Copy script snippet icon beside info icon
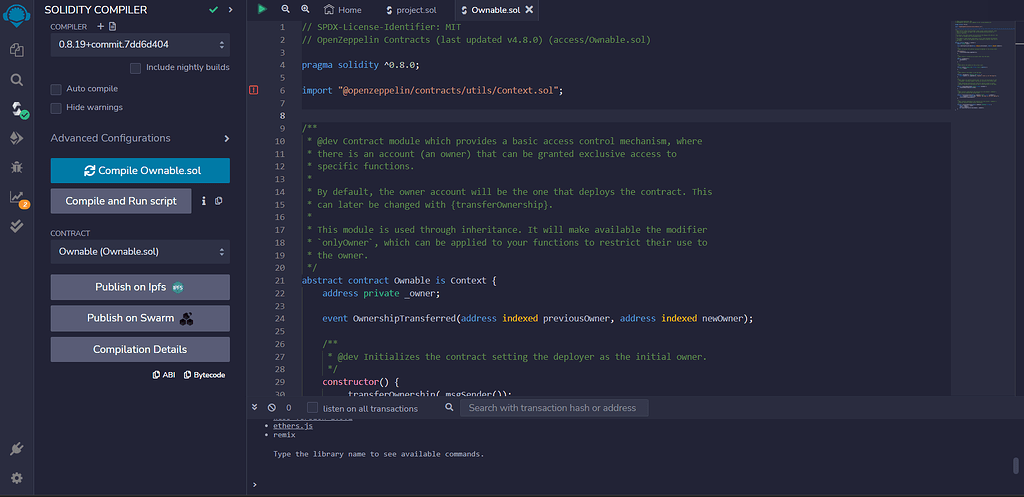The image size is (1024, 497). coord(219,201)
